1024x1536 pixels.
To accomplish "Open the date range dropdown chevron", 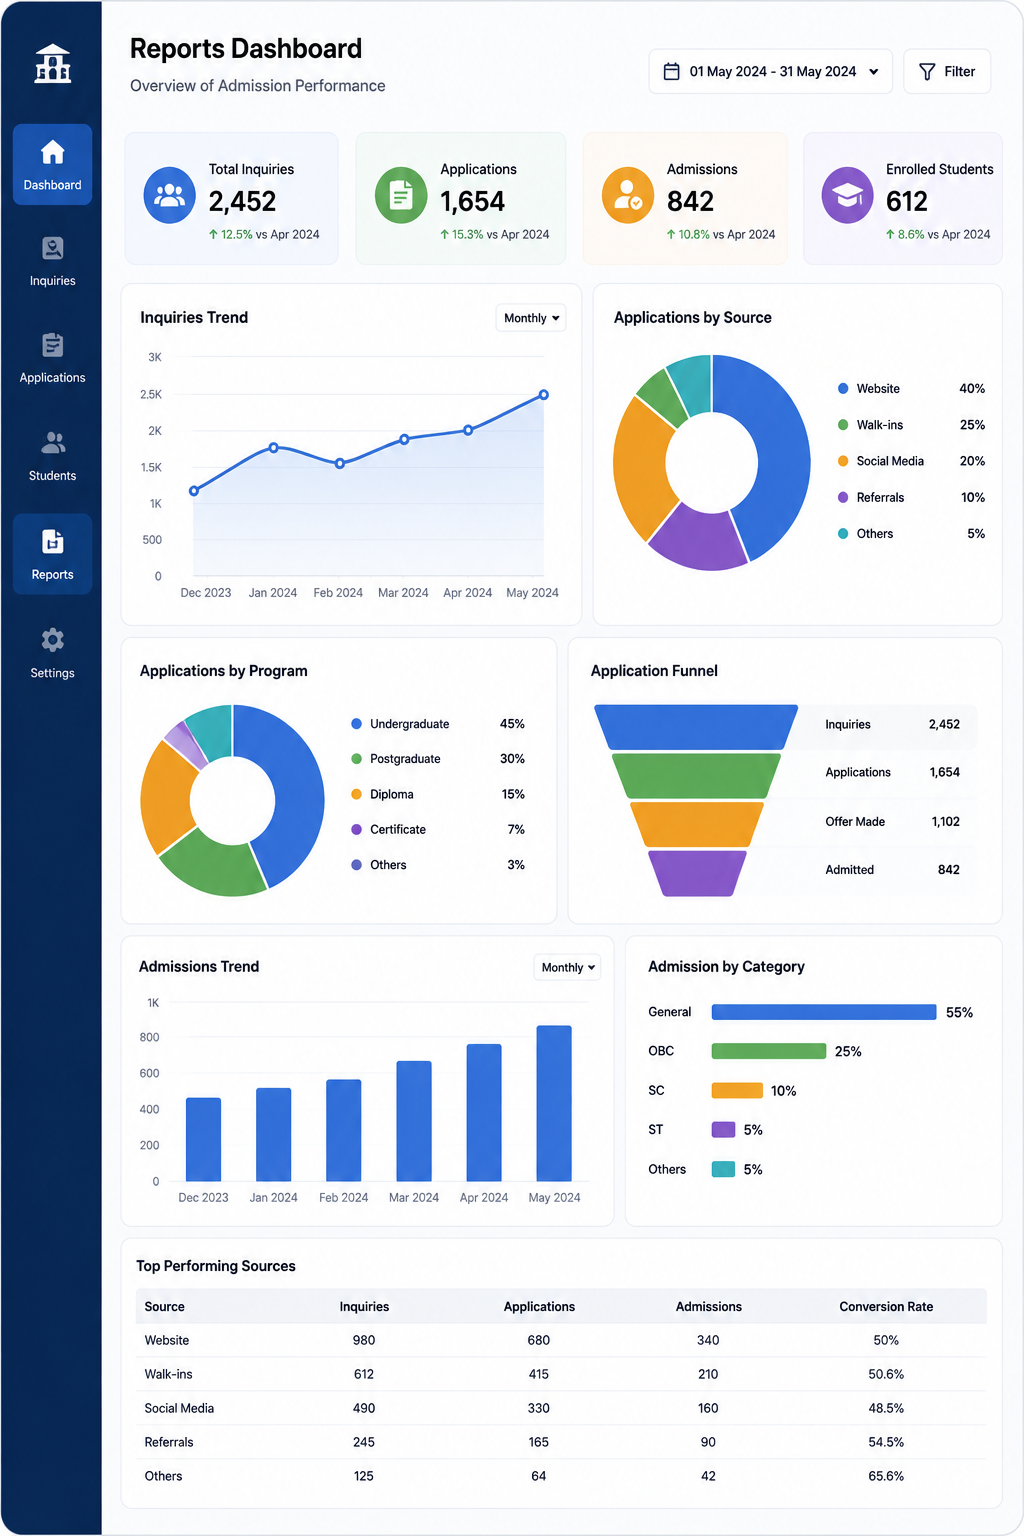I will (x=874, y=72).
